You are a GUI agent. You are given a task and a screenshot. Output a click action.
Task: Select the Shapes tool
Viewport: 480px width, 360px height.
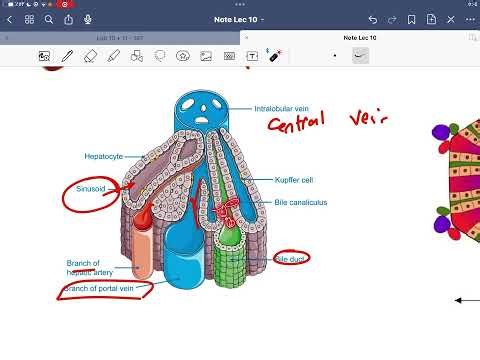click(137, 56)
